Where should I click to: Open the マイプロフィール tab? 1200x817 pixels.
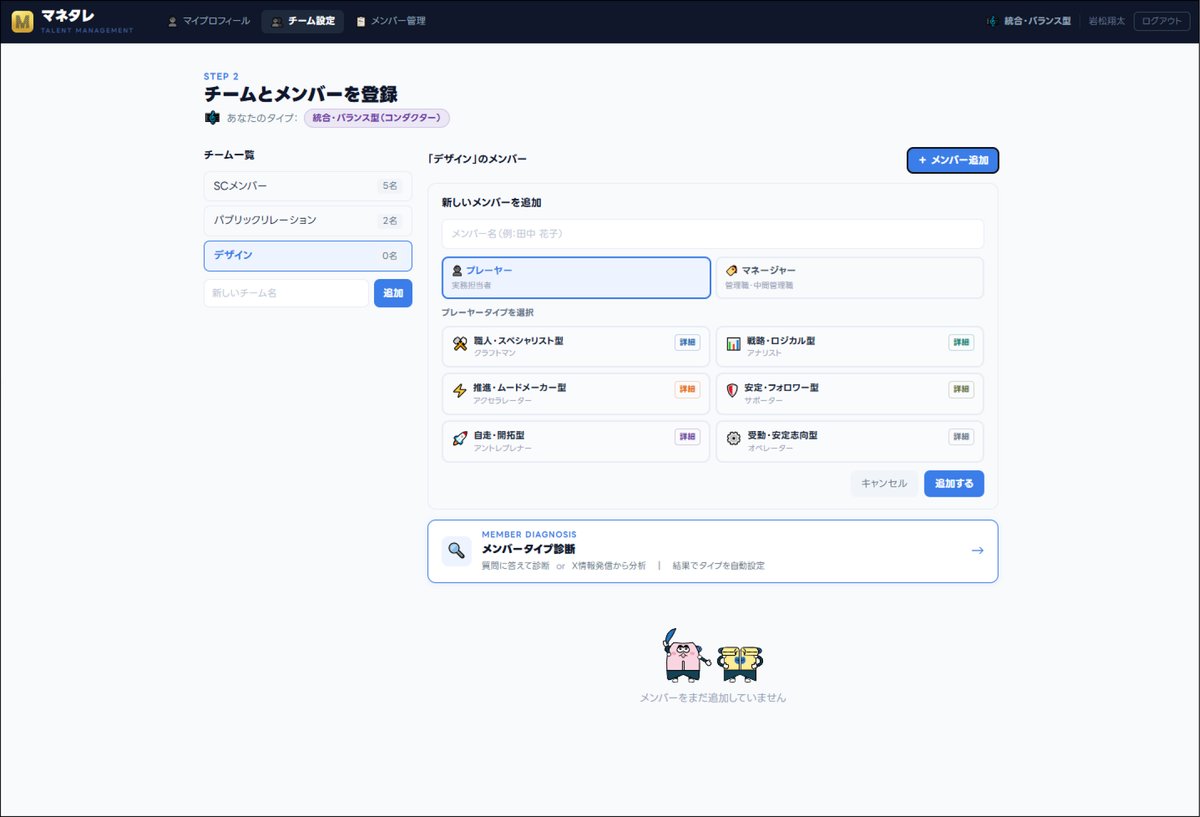[208, 21]
